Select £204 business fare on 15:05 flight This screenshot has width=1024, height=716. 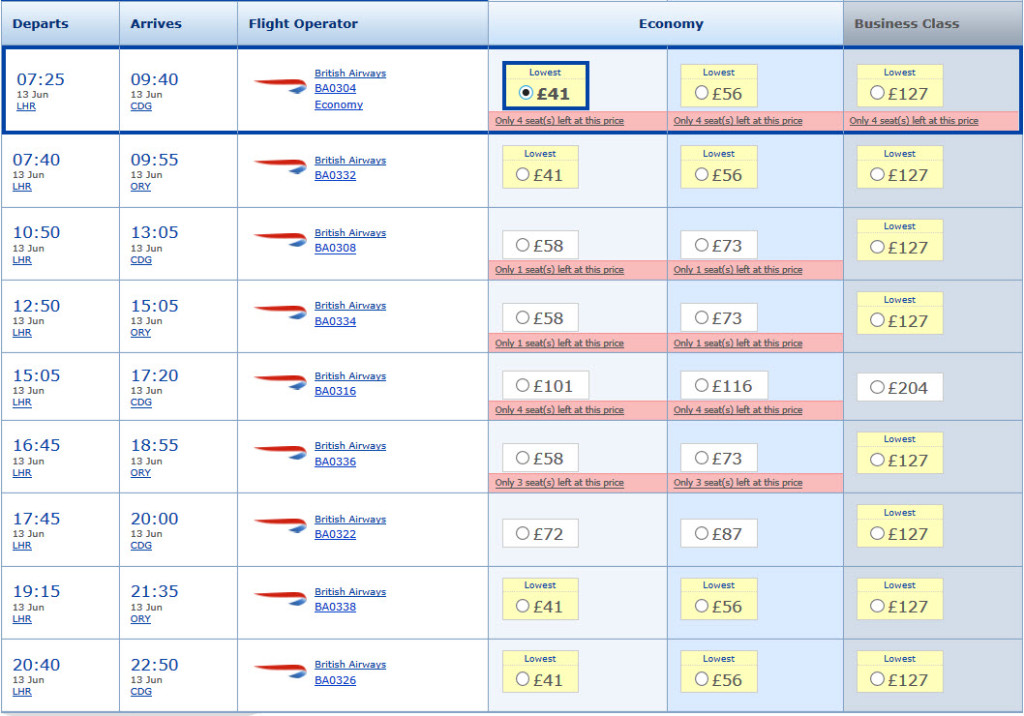[x=877, y=387]
